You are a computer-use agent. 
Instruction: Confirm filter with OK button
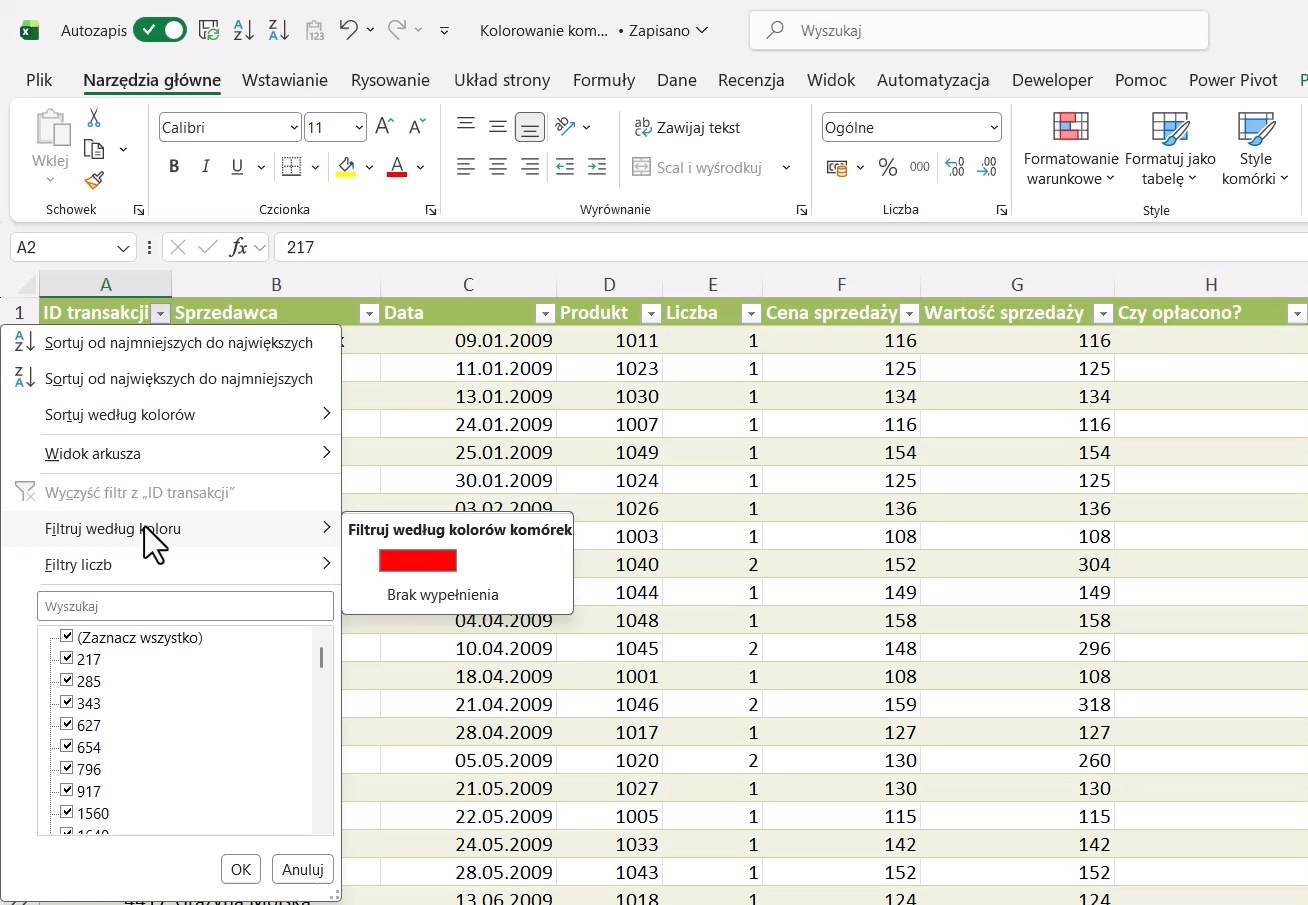241,869
